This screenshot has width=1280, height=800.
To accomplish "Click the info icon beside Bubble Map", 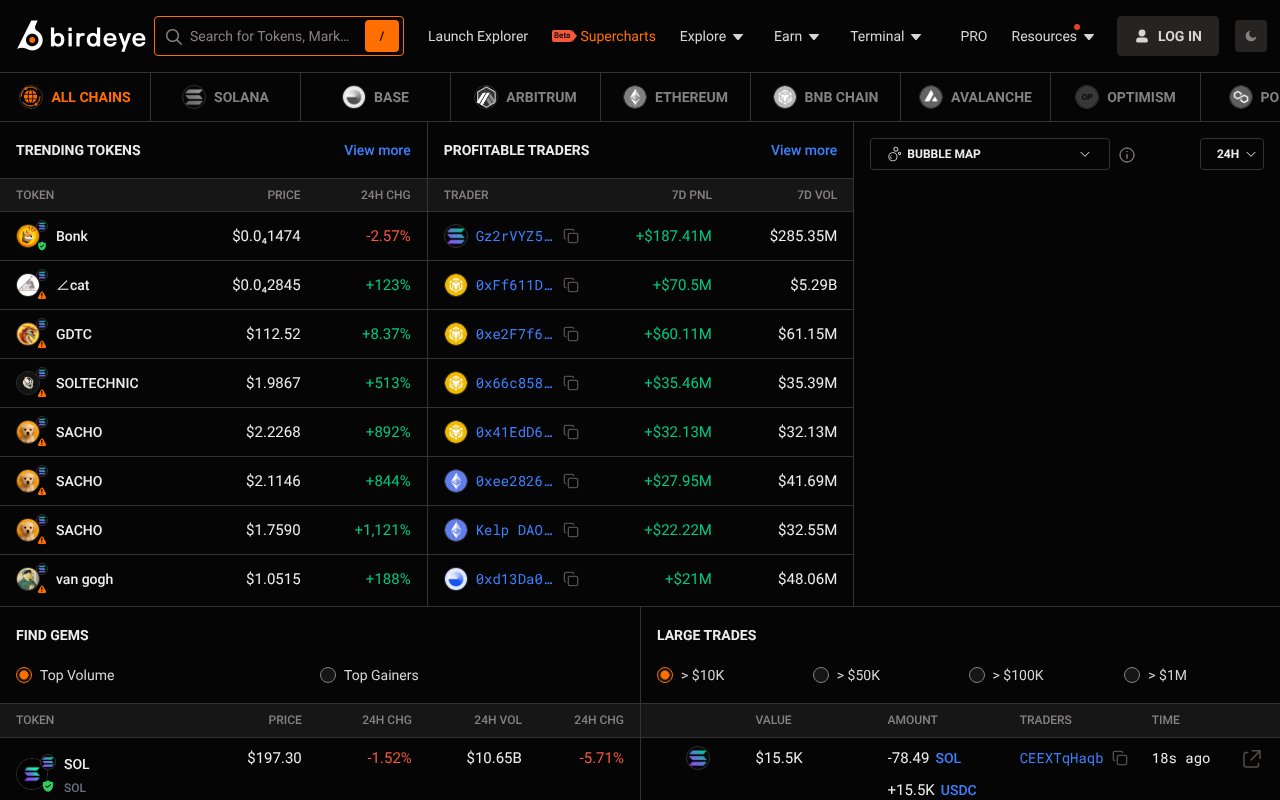I will pos(1127,155).
